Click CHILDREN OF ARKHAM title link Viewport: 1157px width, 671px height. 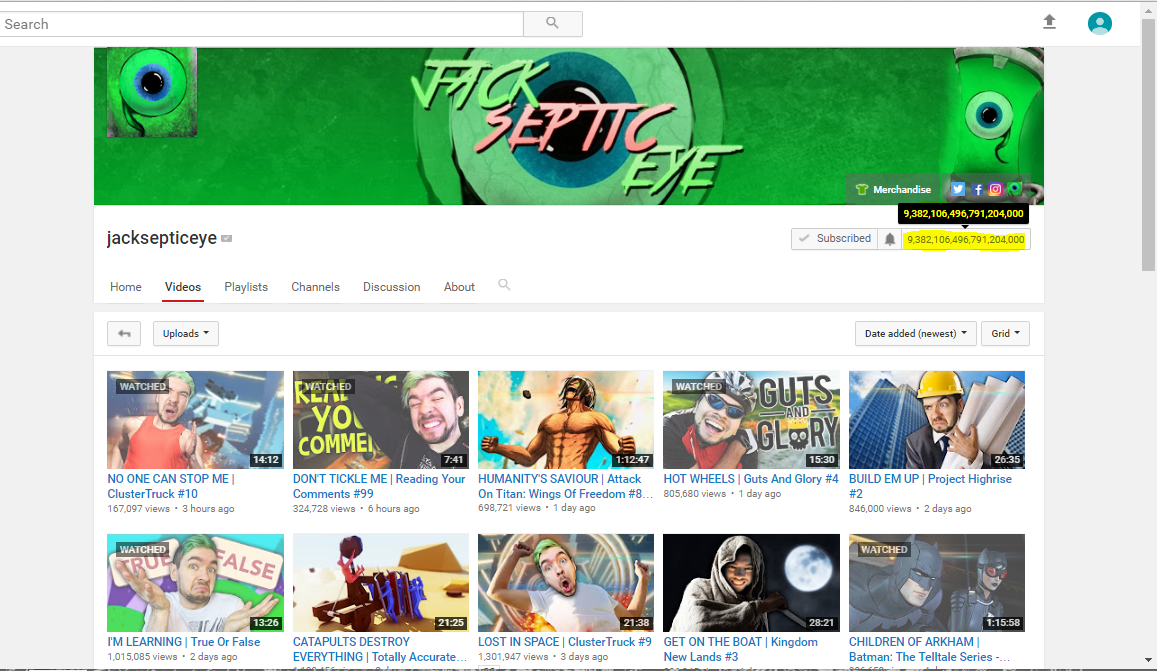929,650
